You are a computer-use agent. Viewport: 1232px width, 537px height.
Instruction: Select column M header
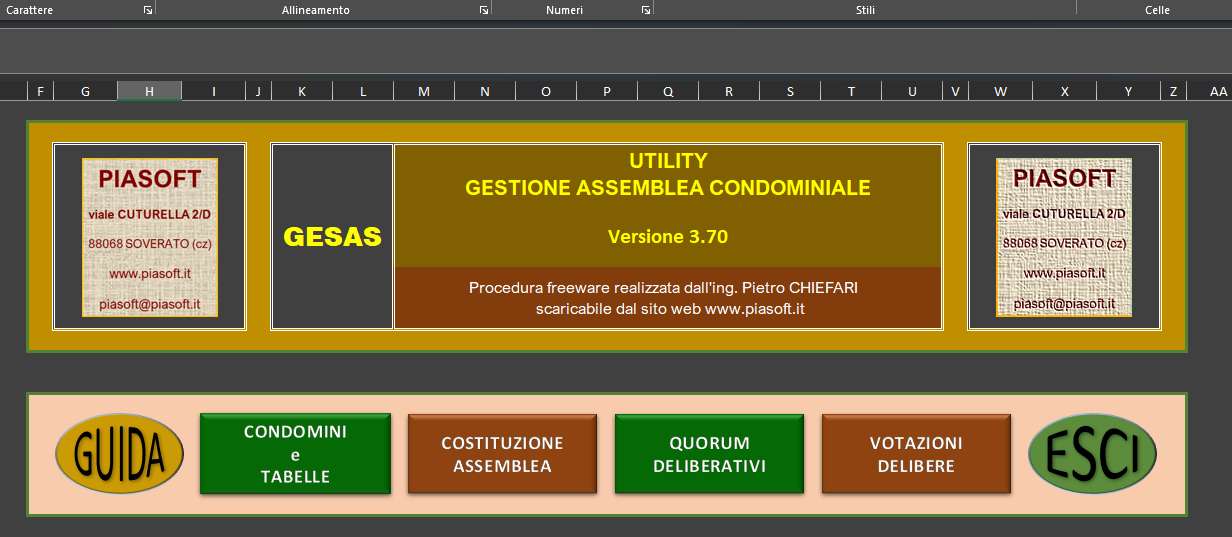[424, 91]
